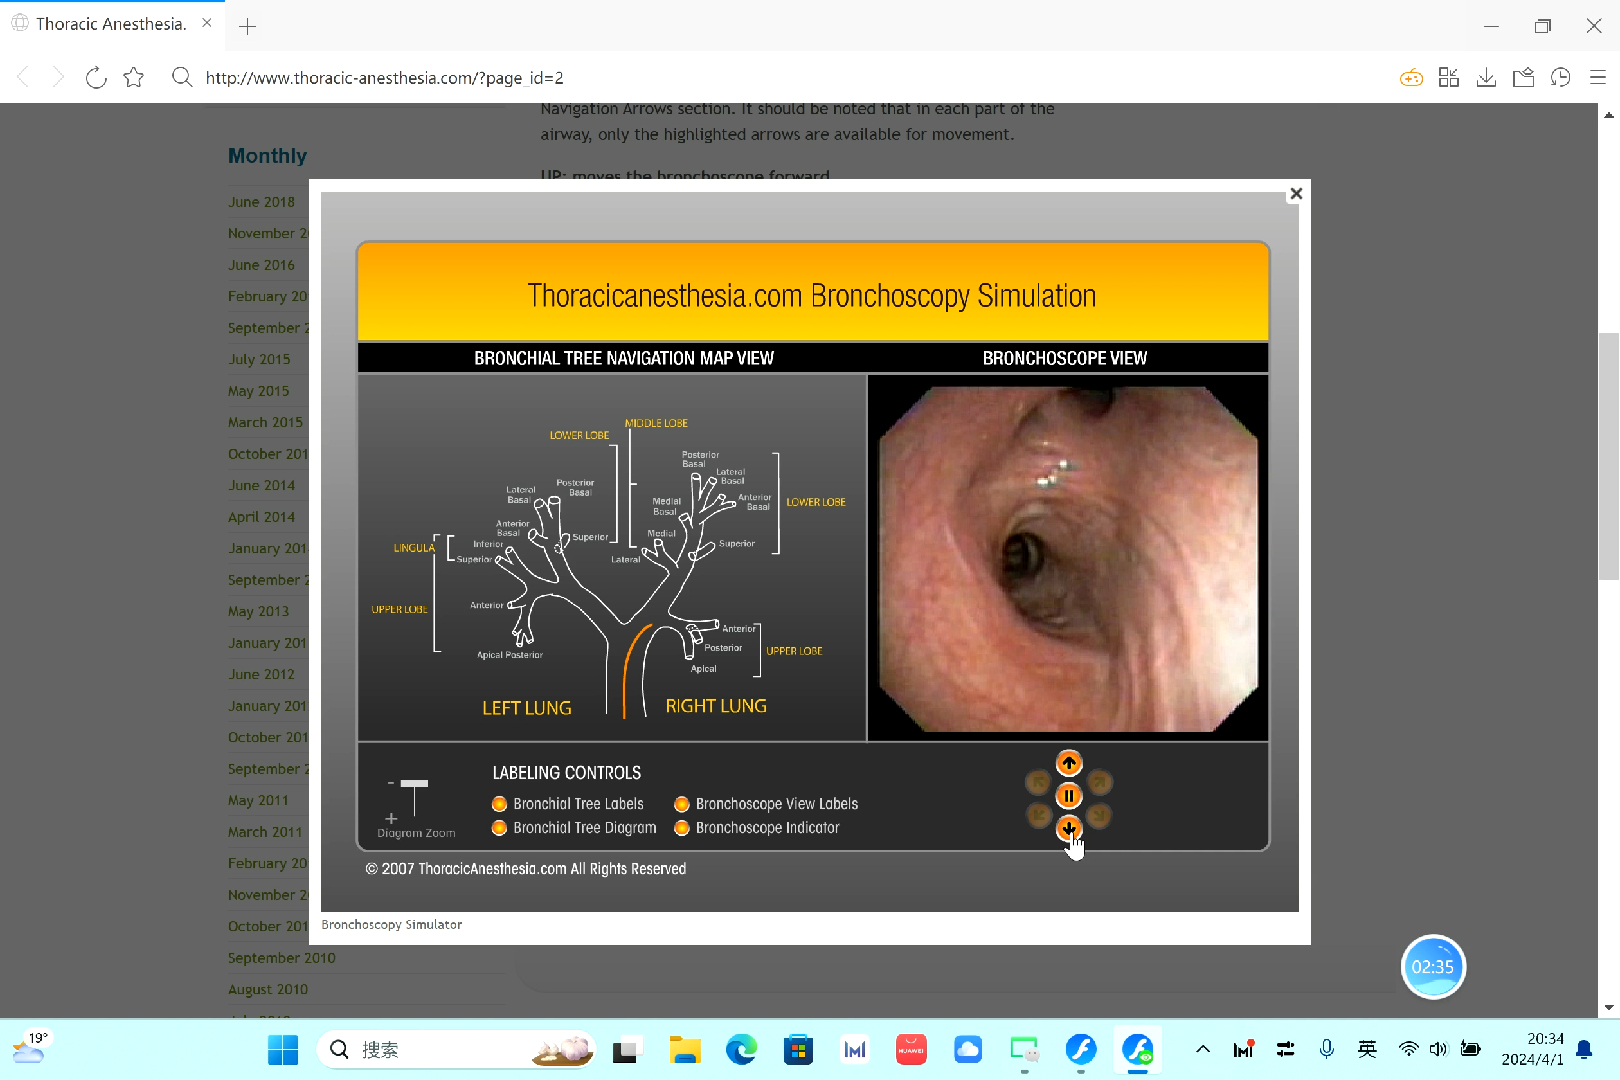Go back in browser history

point(24,77)
